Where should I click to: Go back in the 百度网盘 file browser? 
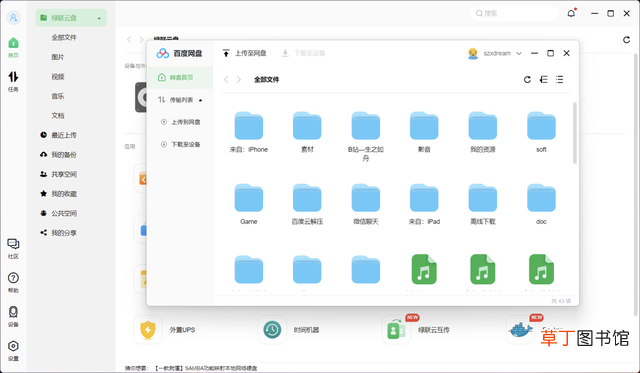[226, 80]
